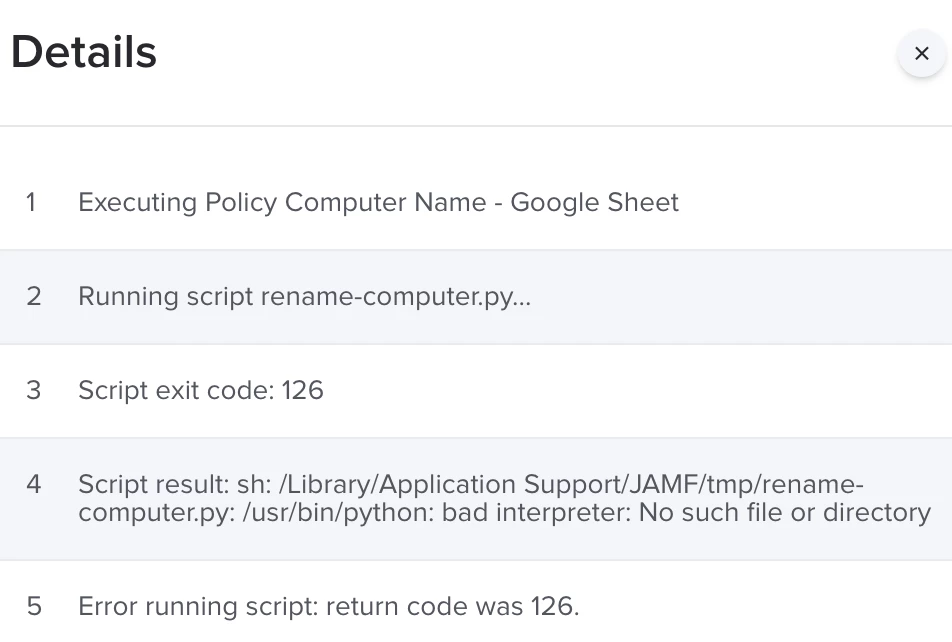Click No such file or directory text
This screenshot has height=642, width=952.
tap(785, 513)
